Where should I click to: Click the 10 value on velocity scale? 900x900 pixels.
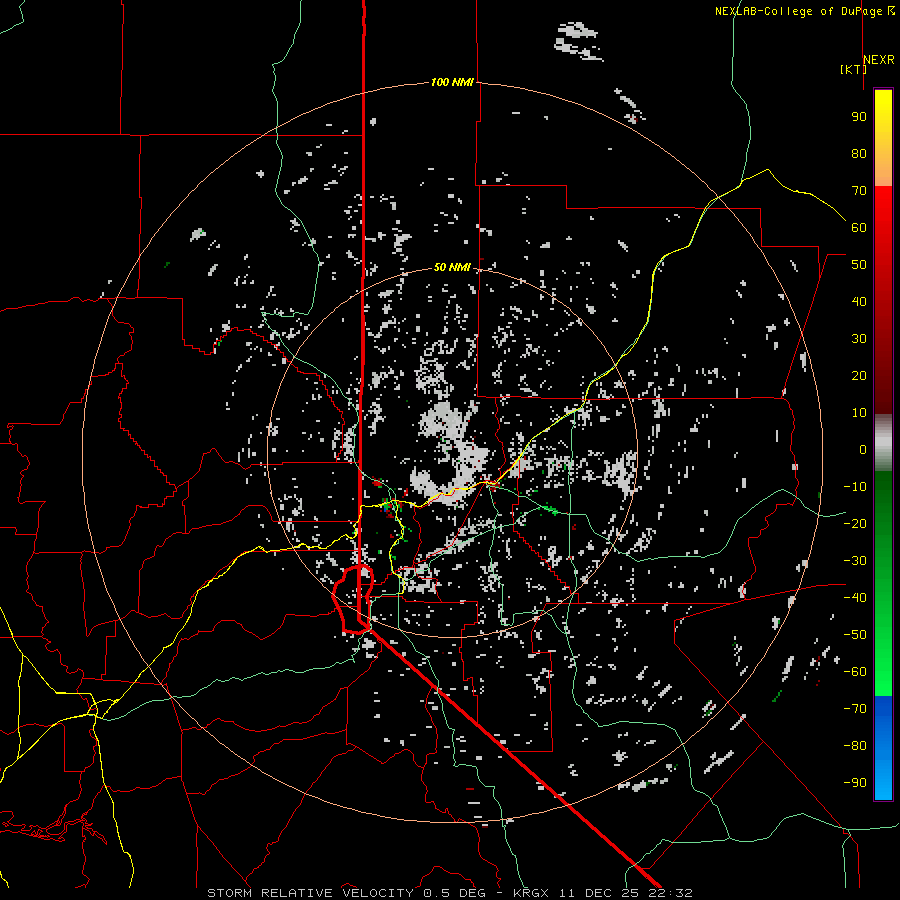pos(859,413)
